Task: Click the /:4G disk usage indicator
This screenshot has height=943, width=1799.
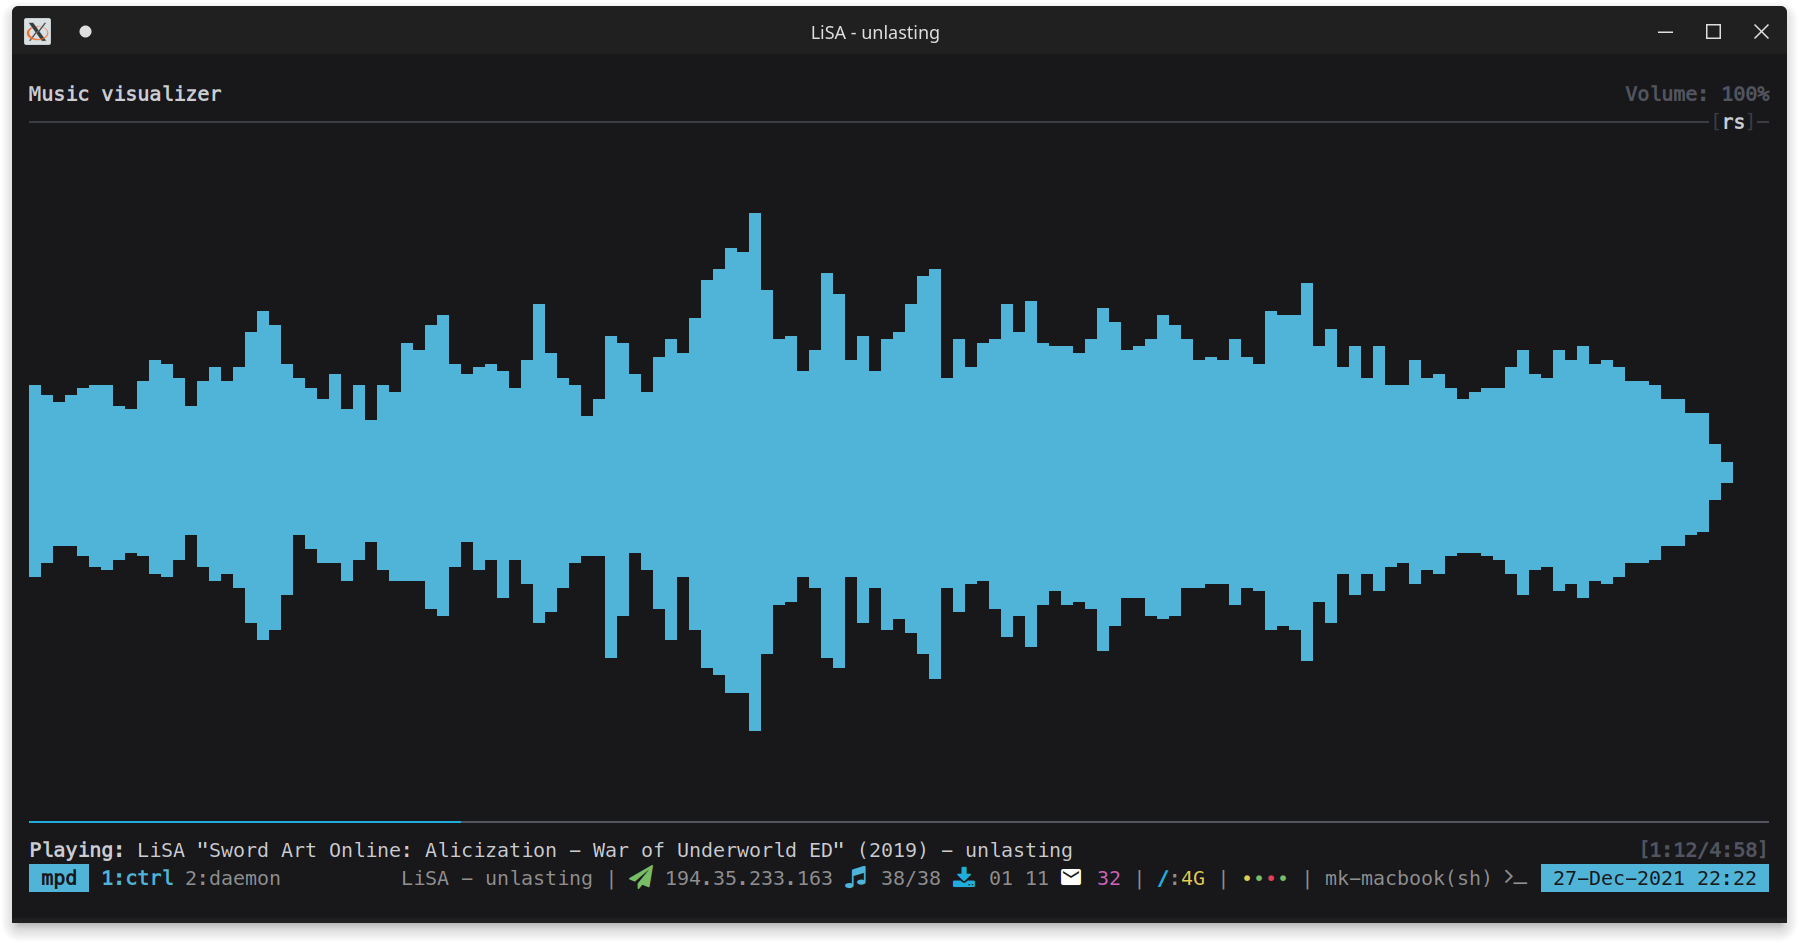Action: [1180, 878]
